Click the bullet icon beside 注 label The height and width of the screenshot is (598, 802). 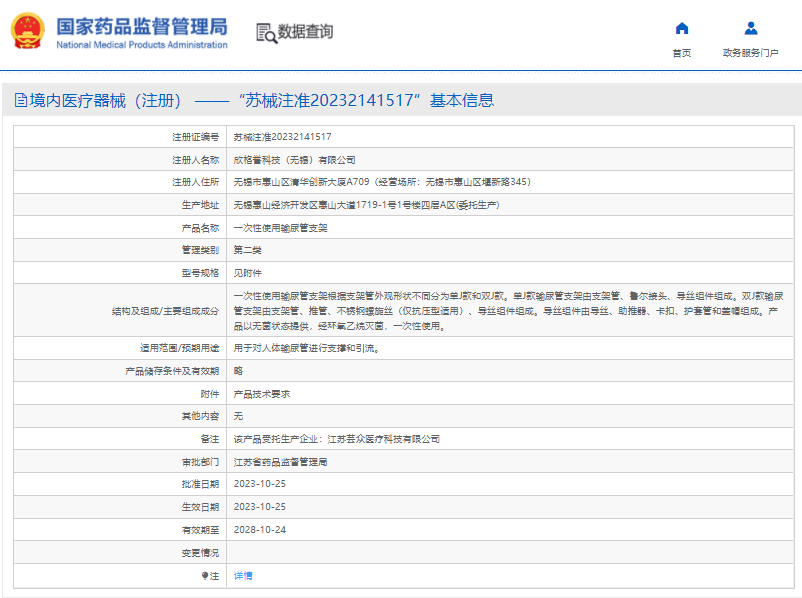[205, 576]
